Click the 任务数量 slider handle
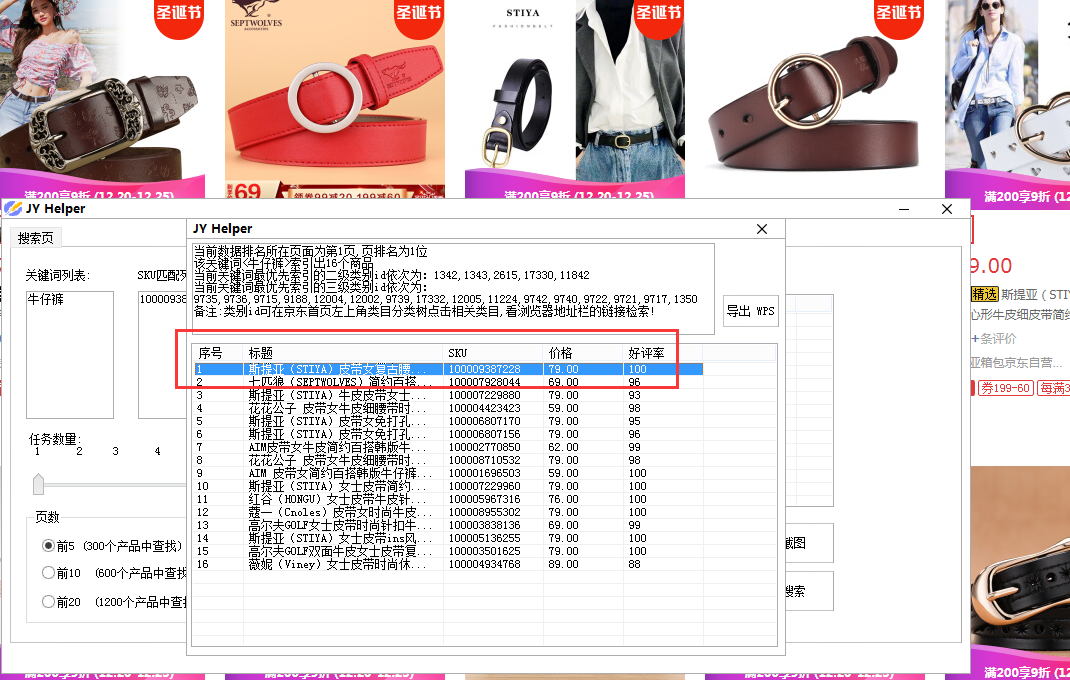The image size is (1070, 680). 38,484
